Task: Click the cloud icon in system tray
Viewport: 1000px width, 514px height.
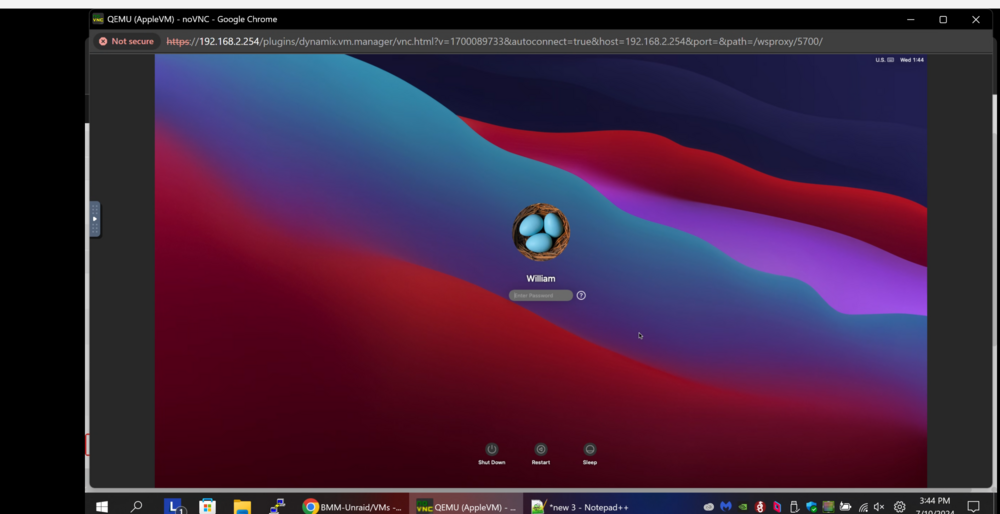Action: pos(709,507)
